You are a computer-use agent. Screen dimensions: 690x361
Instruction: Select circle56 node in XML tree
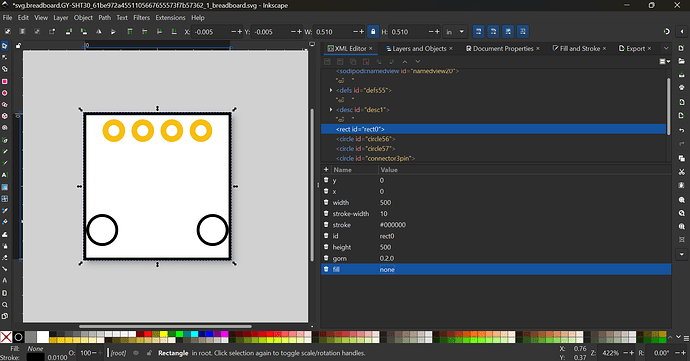click(366, 139)
